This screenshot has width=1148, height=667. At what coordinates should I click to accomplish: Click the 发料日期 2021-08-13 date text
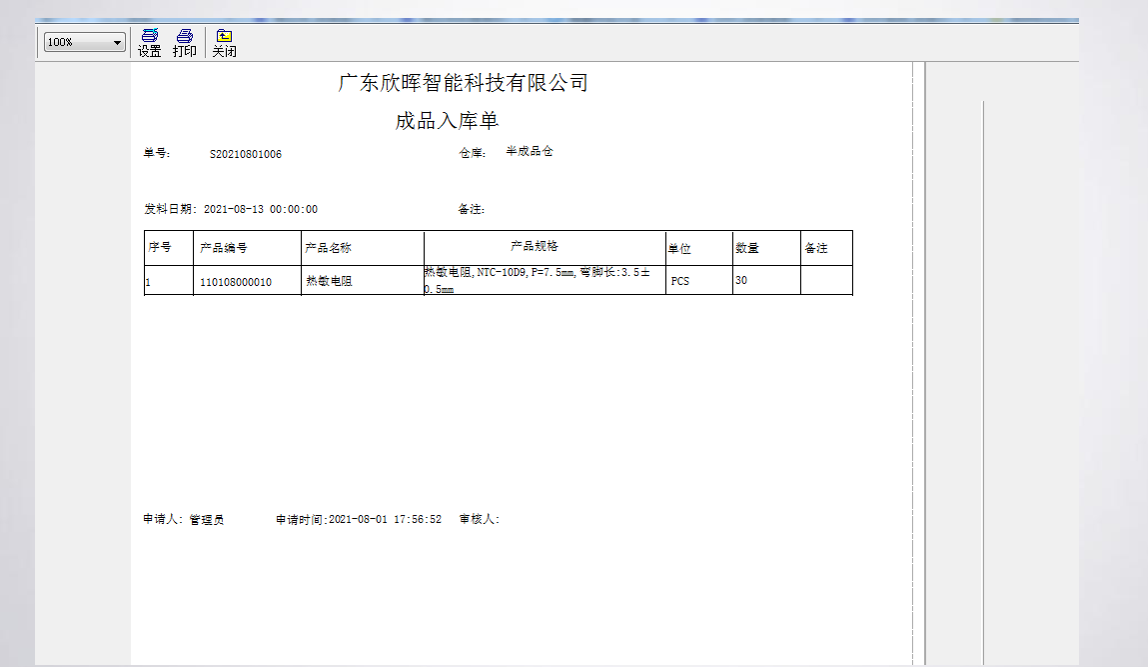tap(231, 209)
